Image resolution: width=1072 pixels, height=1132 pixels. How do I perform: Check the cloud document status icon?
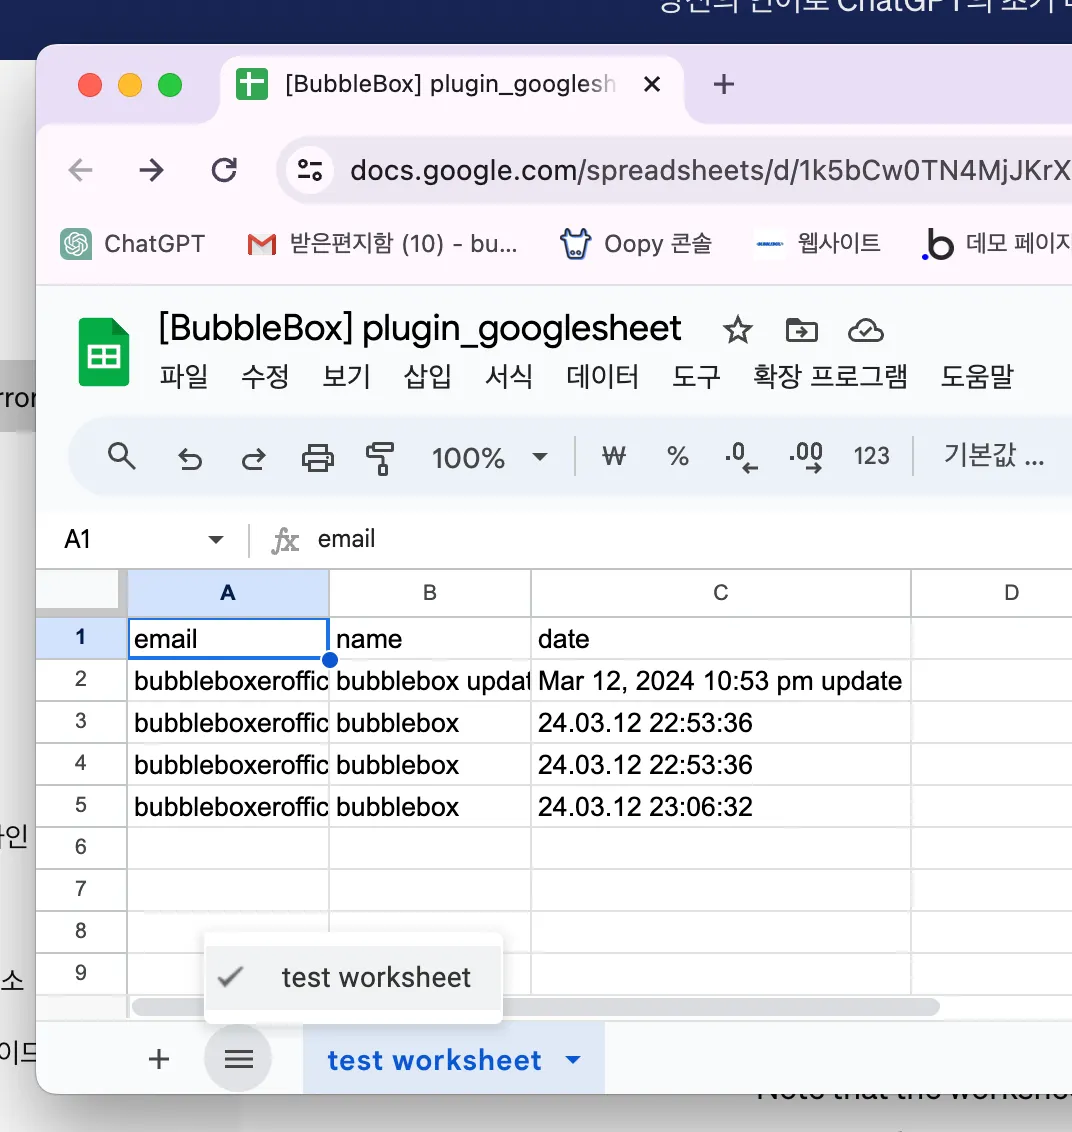[866, 331]
